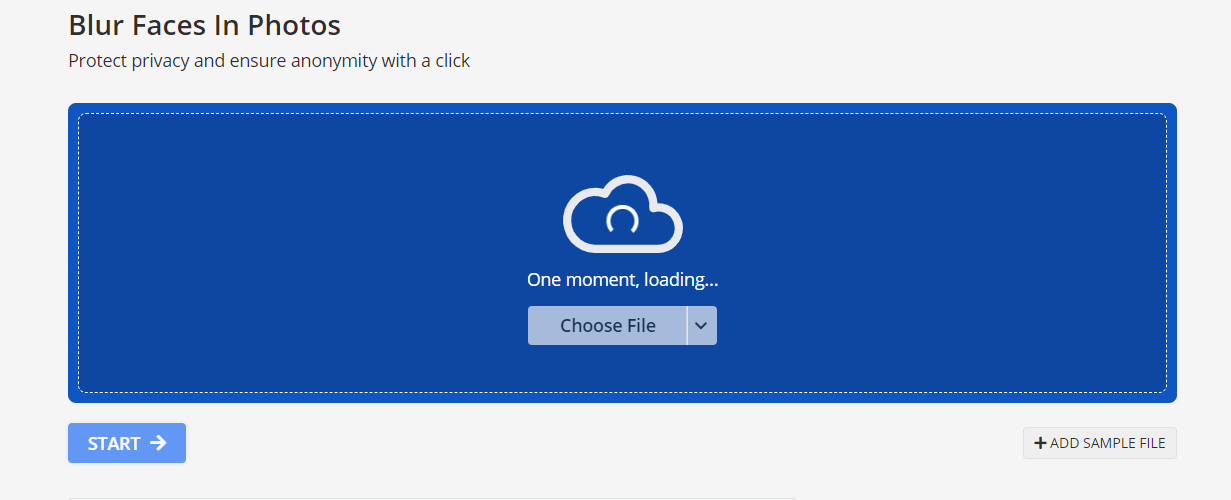Screen dimensions: 1231x500
Task: Click the "One moment, loading..." status text
Action: tap(622, 280)
